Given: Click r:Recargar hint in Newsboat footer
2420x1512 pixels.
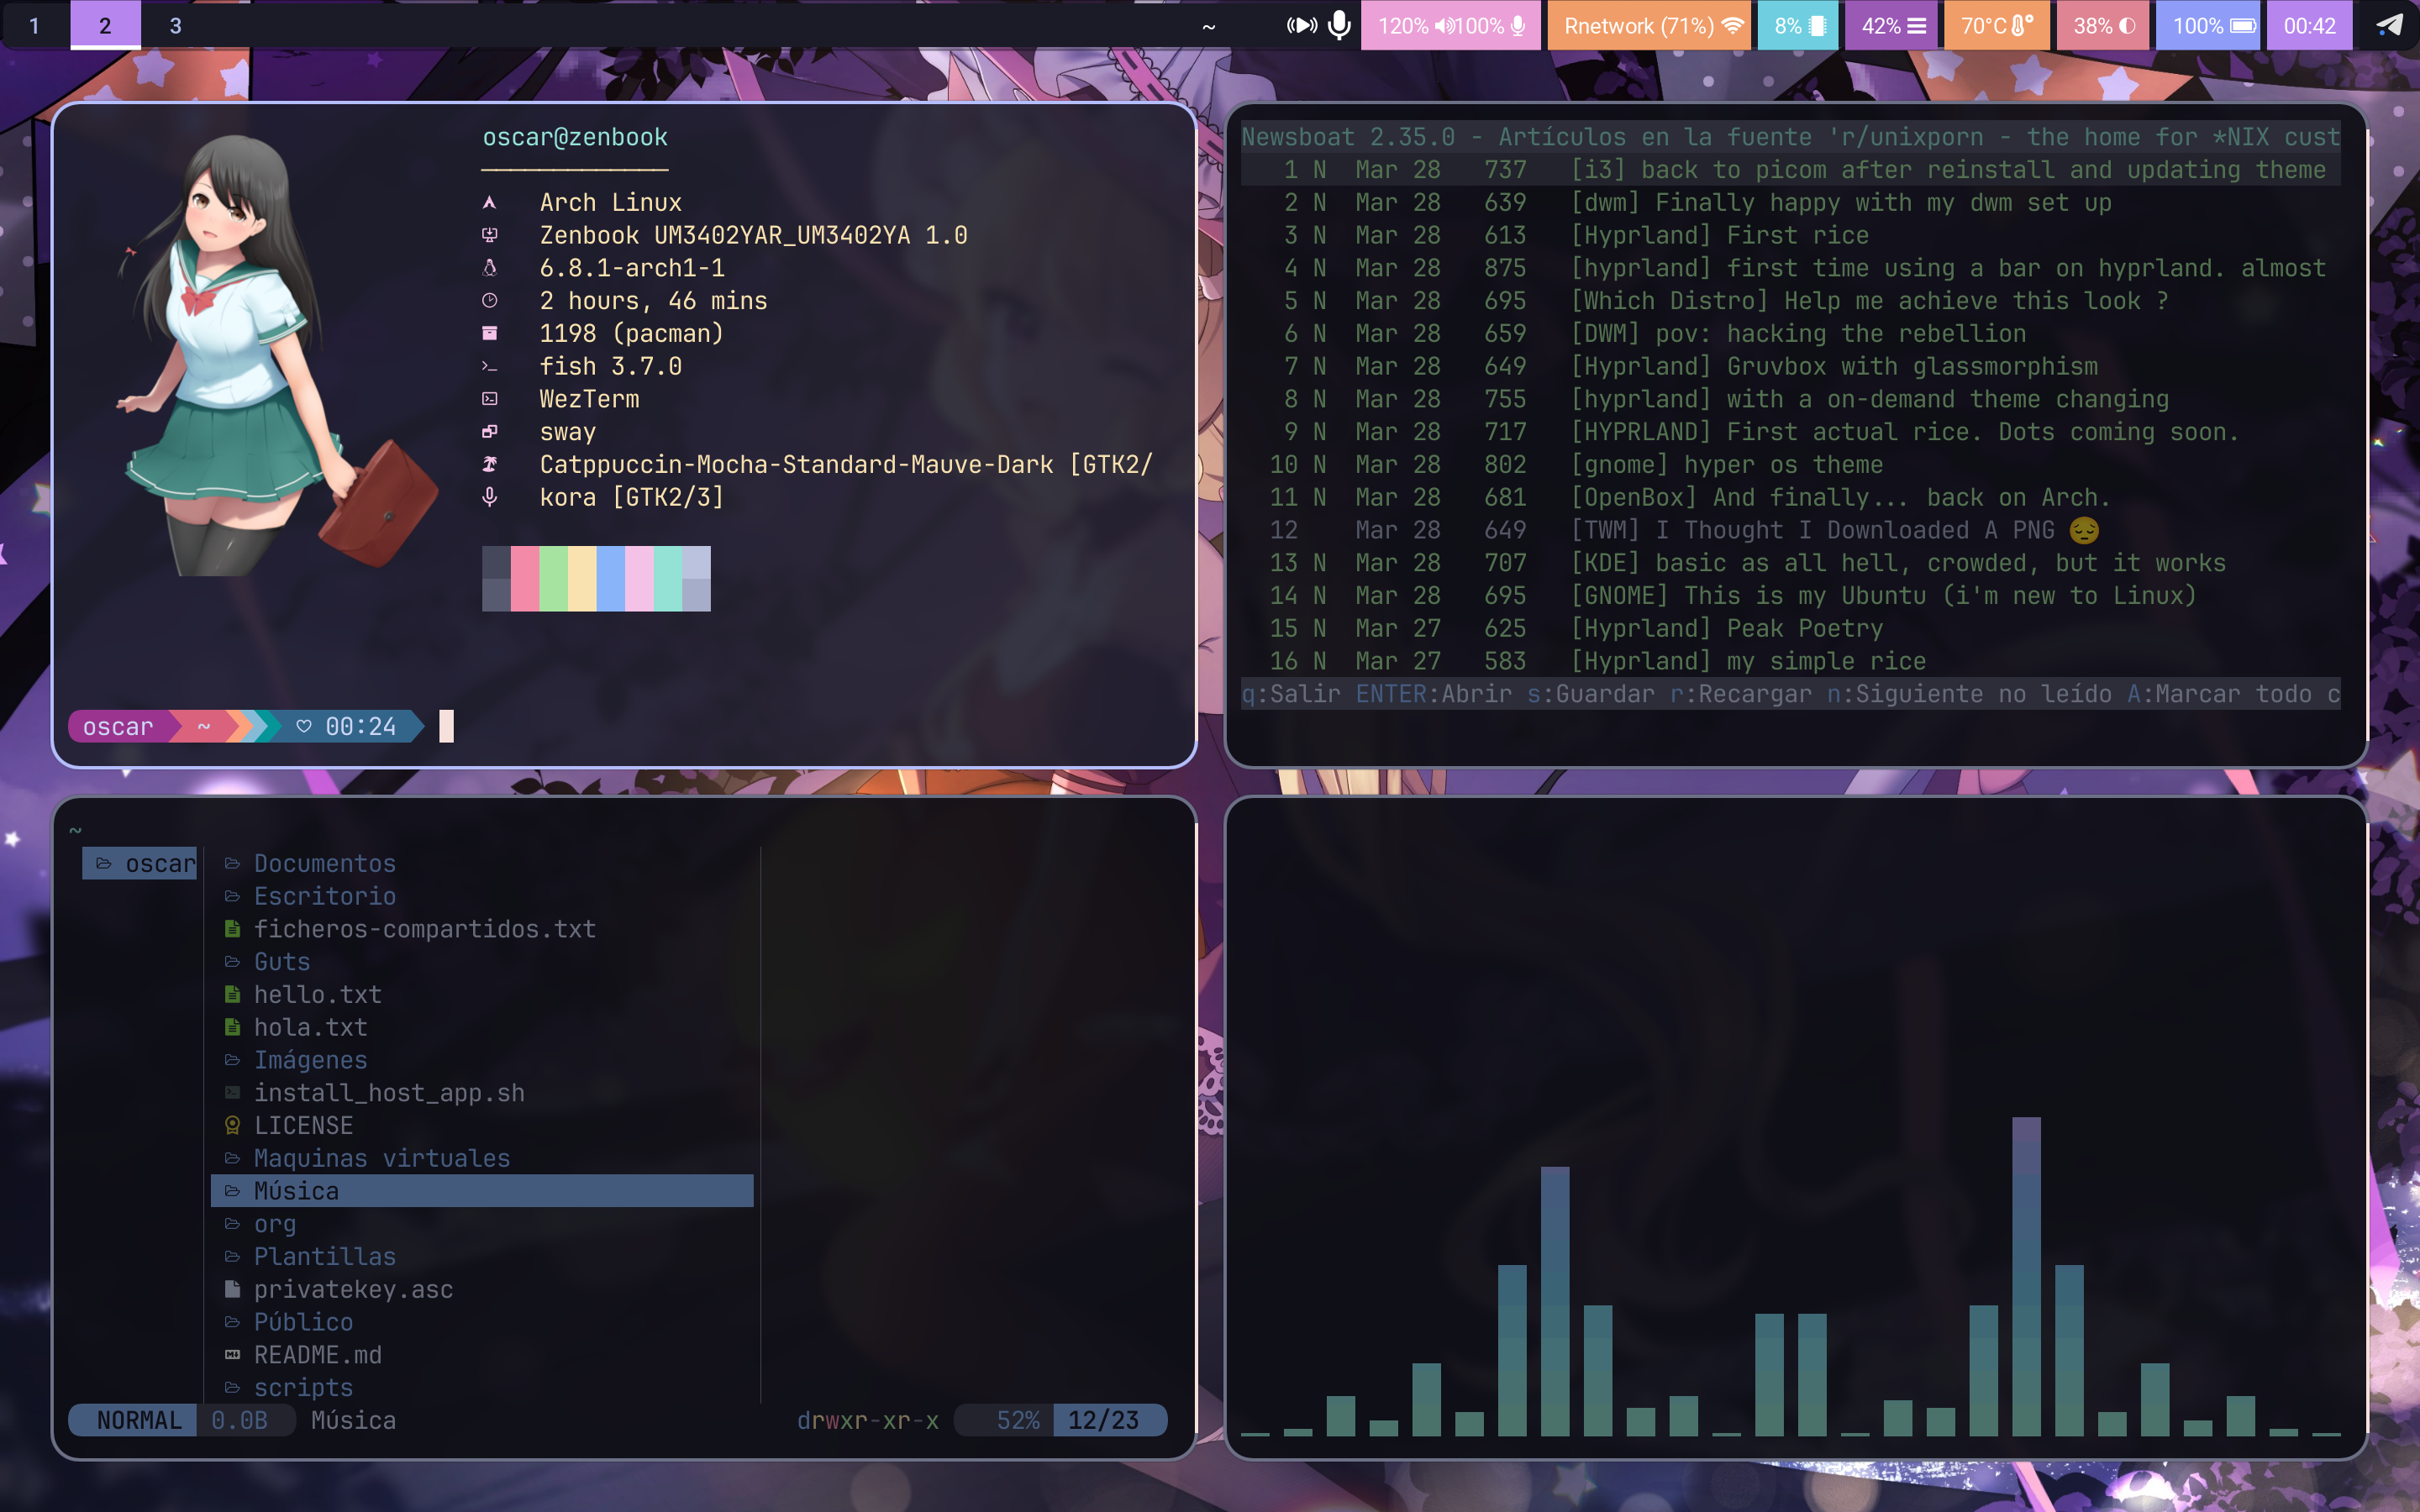Looking at the screenshot, I should (x=1741, y=694).
